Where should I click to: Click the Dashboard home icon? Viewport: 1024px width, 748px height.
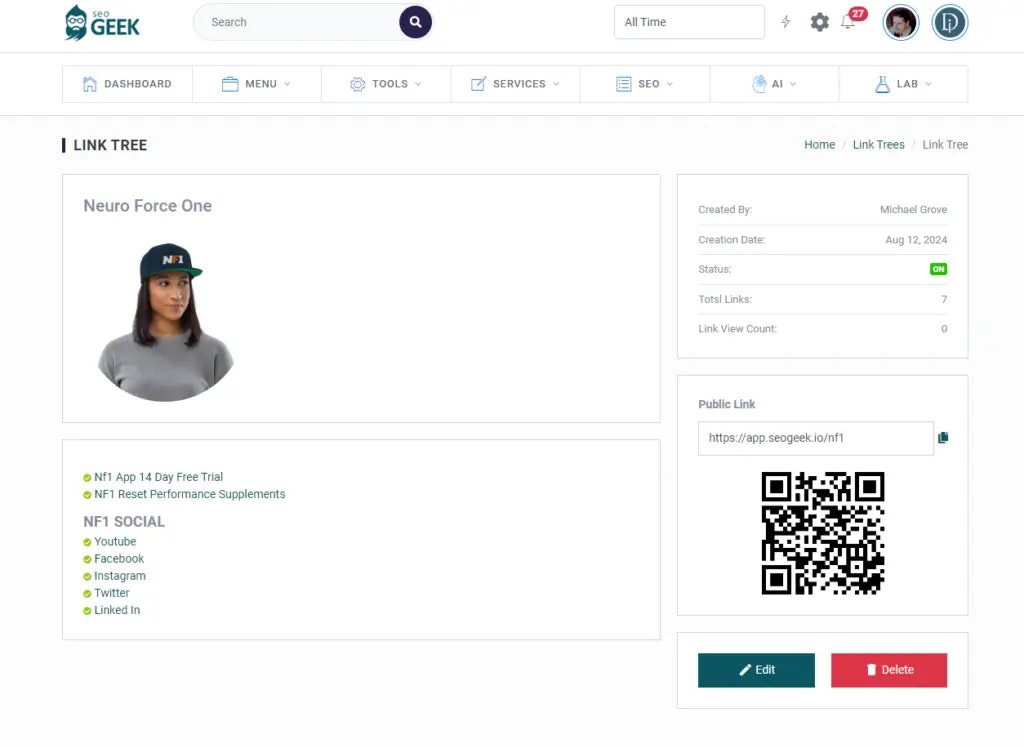coord(89,84)
